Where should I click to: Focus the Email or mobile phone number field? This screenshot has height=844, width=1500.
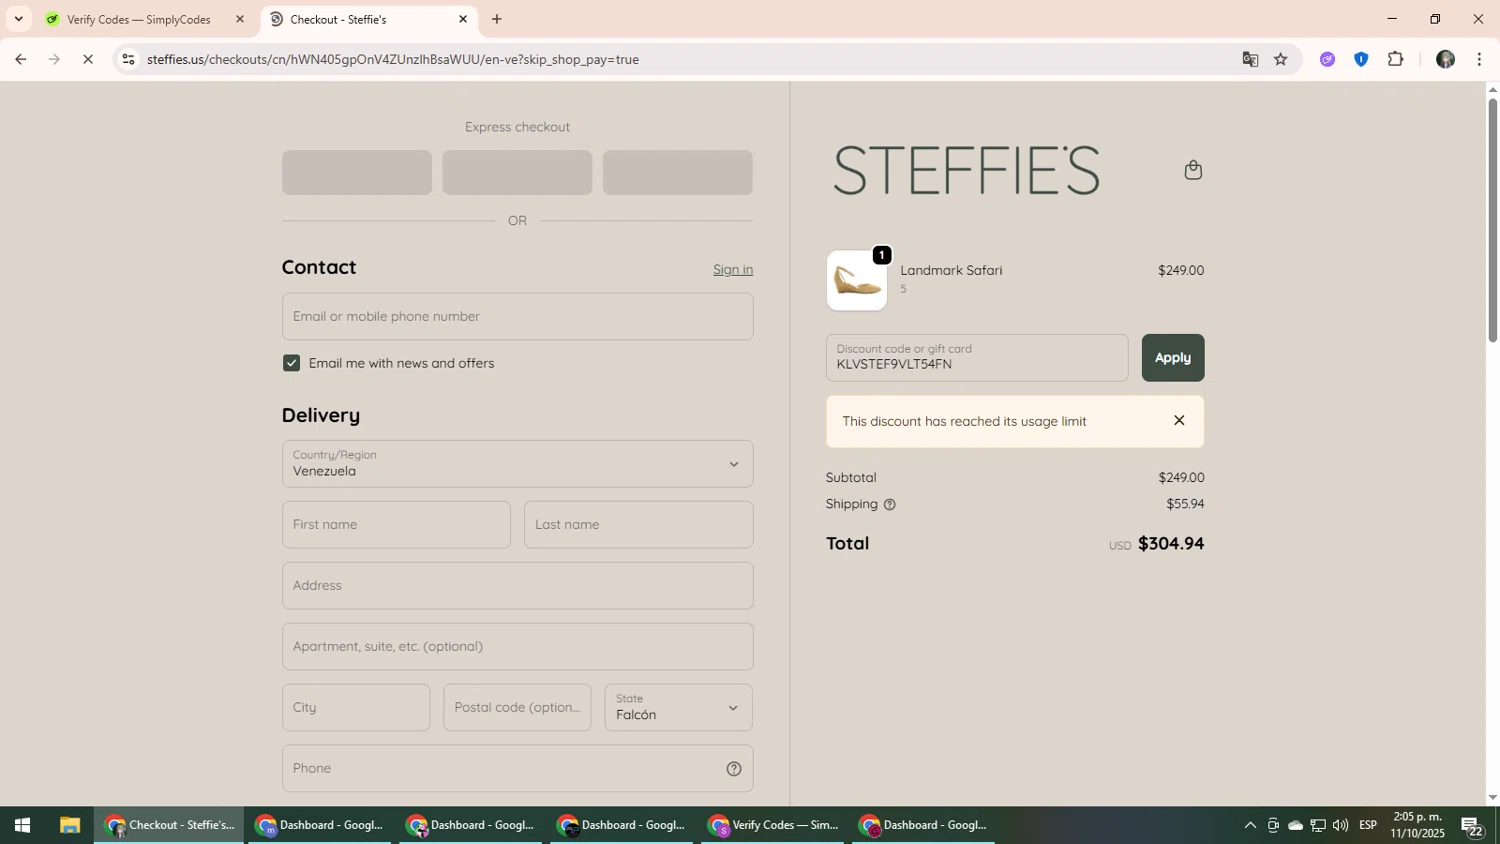[x=517, y=317]
